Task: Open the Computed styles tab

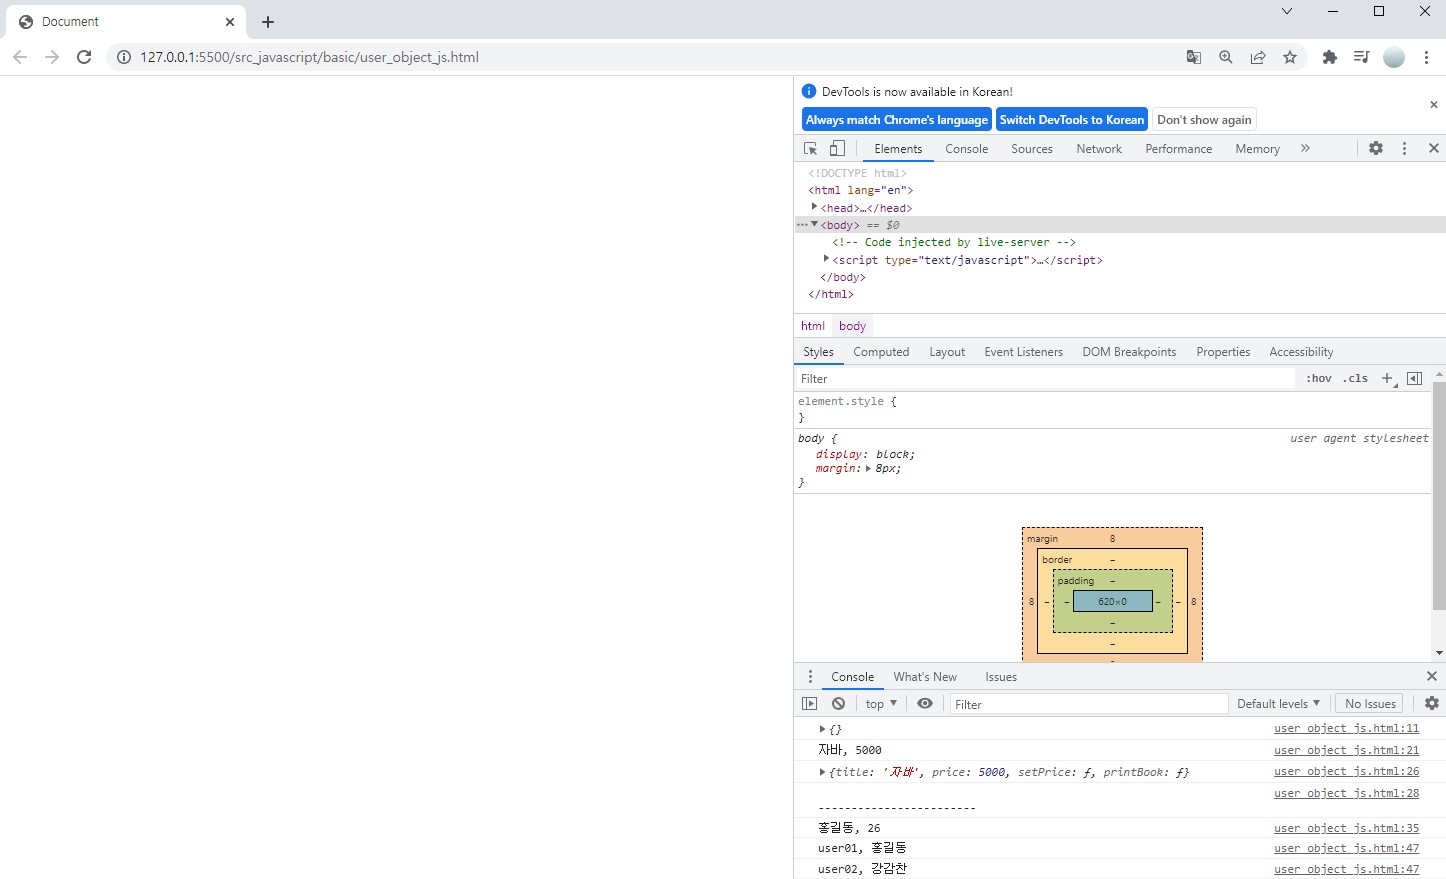Action: click(x=881, y=352)
